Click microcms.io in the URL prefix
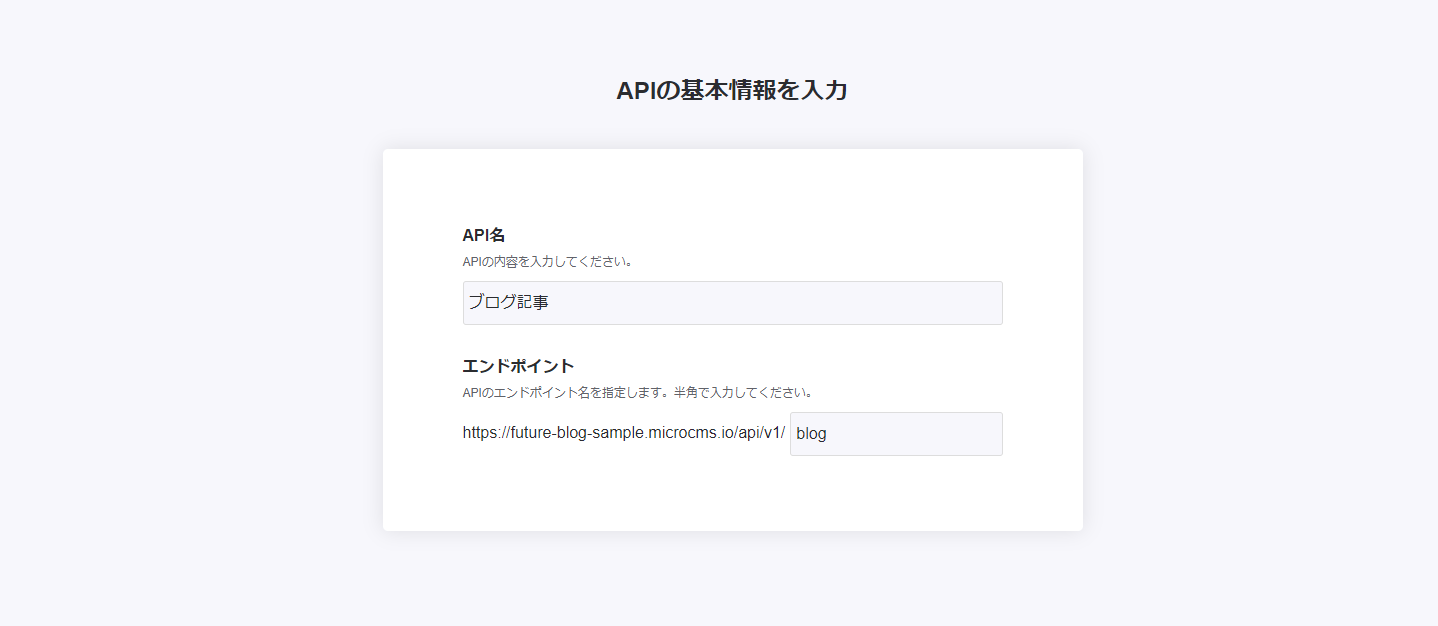 coord(688,433)
